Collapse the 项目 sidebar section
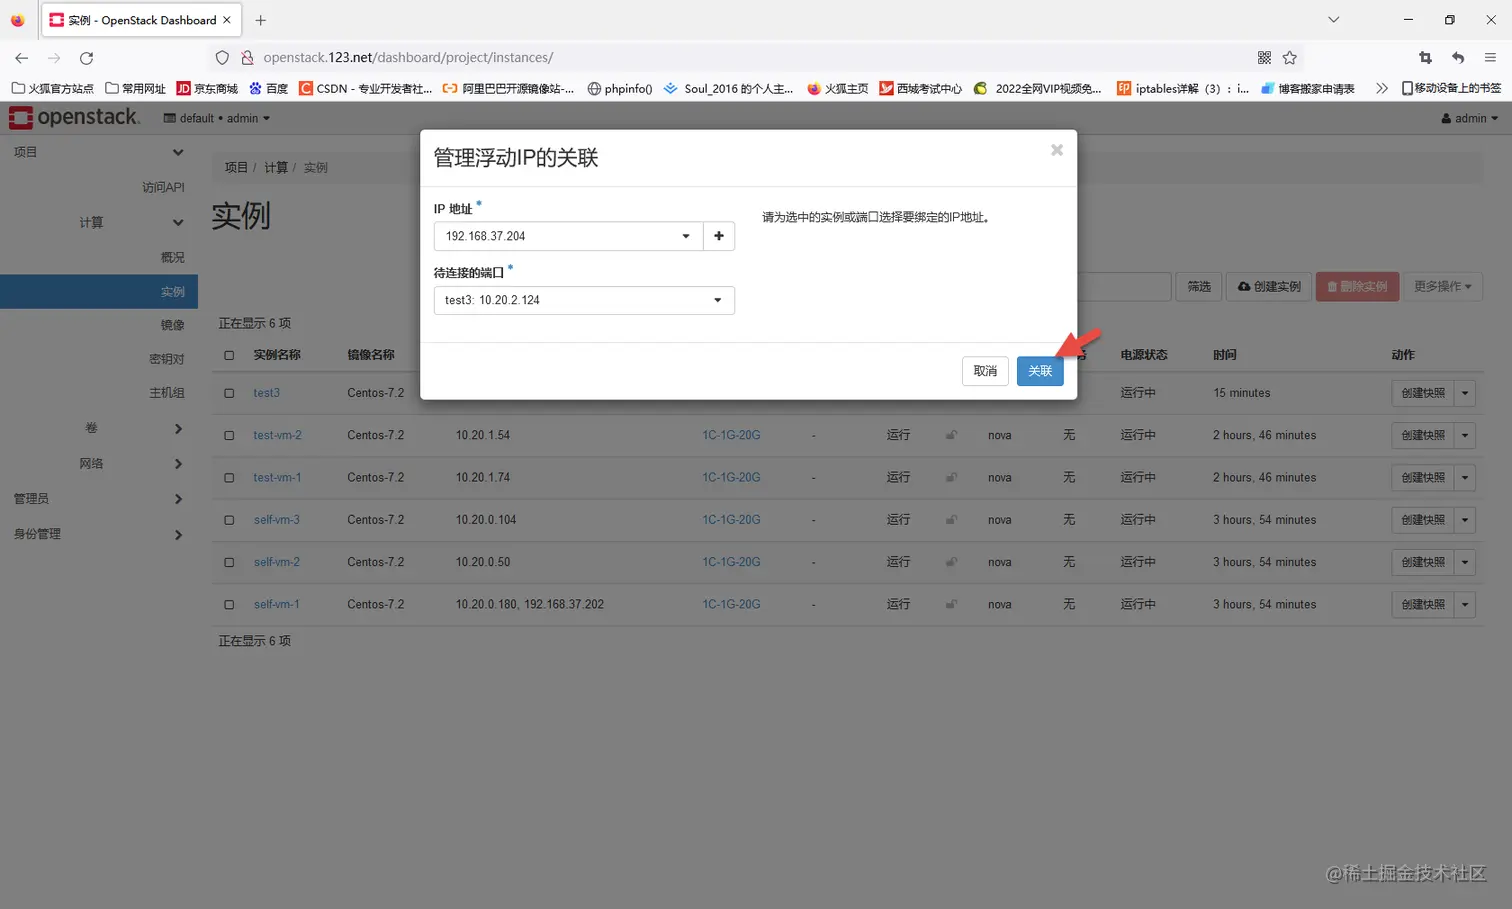This screenshot has height=909, width=1512. 99,152
